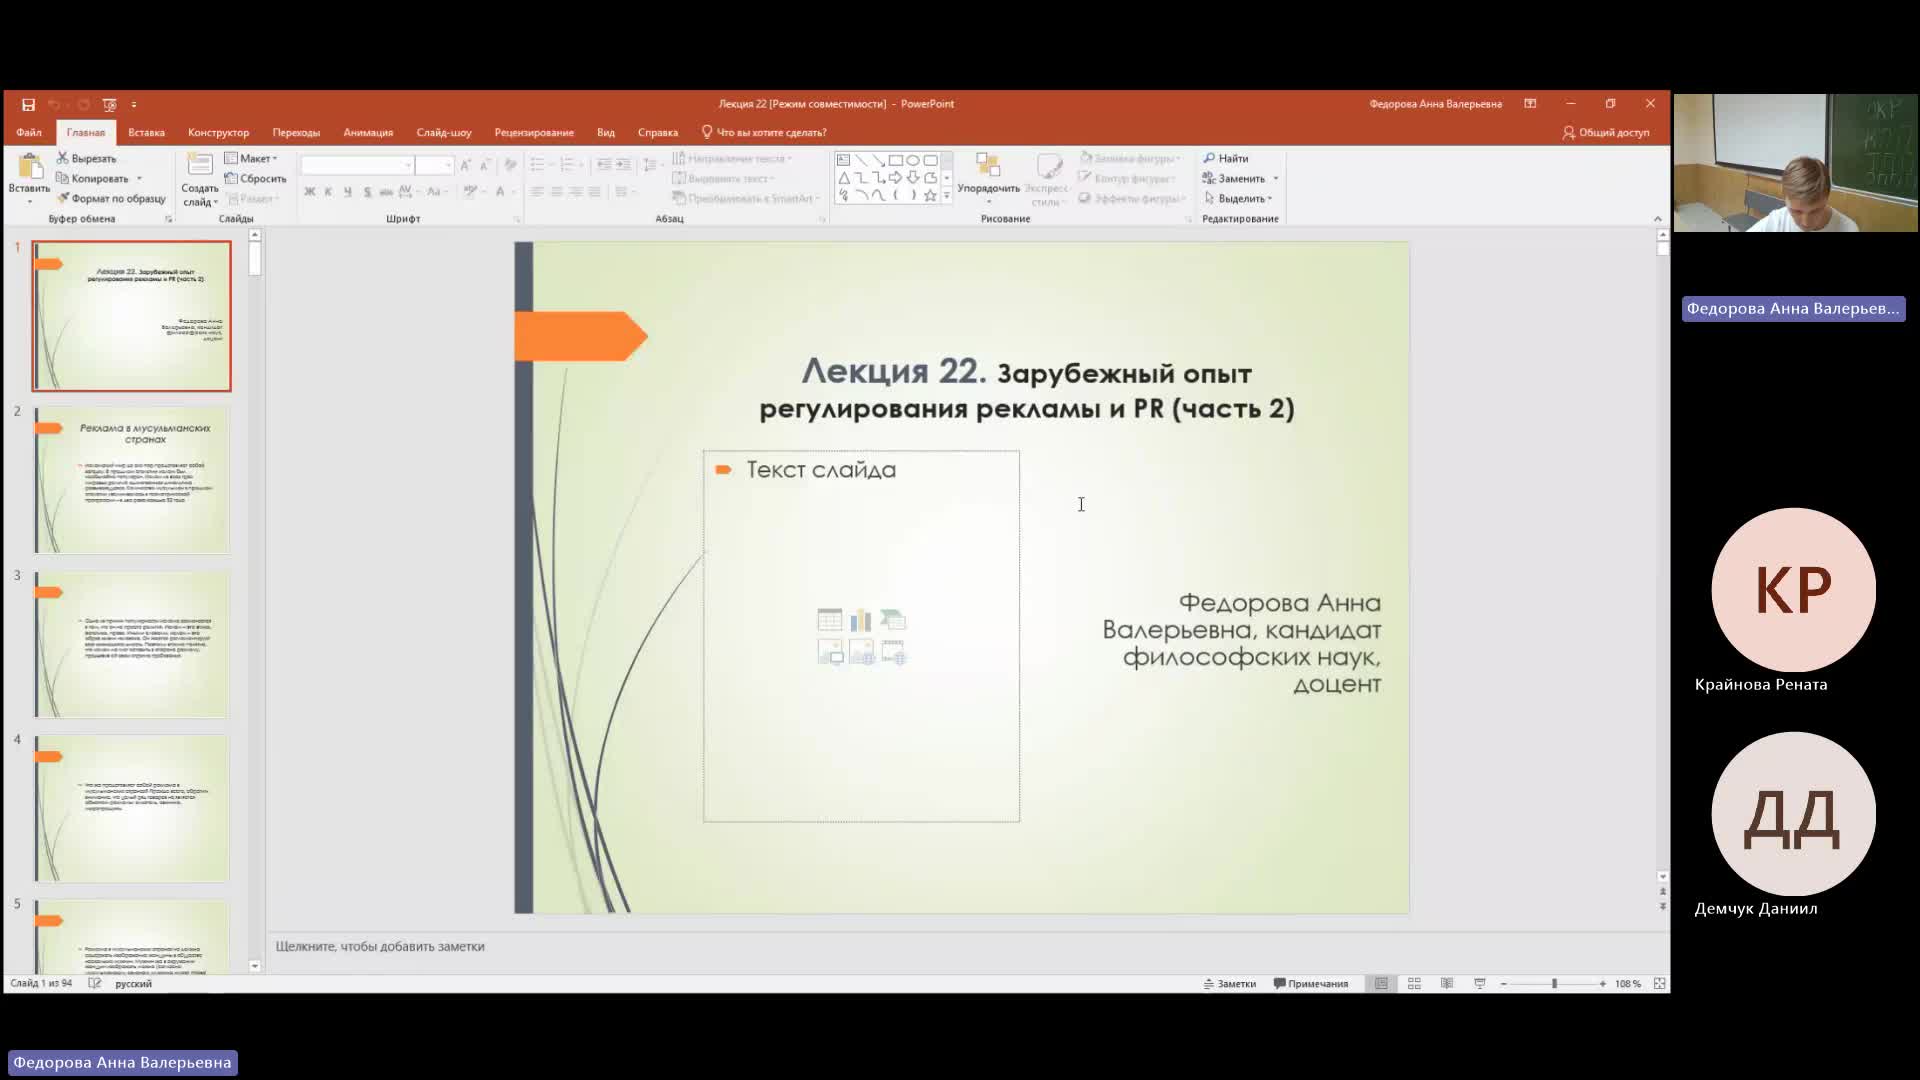Collapse the ribbon with chevron

(x=1657, y=218)
